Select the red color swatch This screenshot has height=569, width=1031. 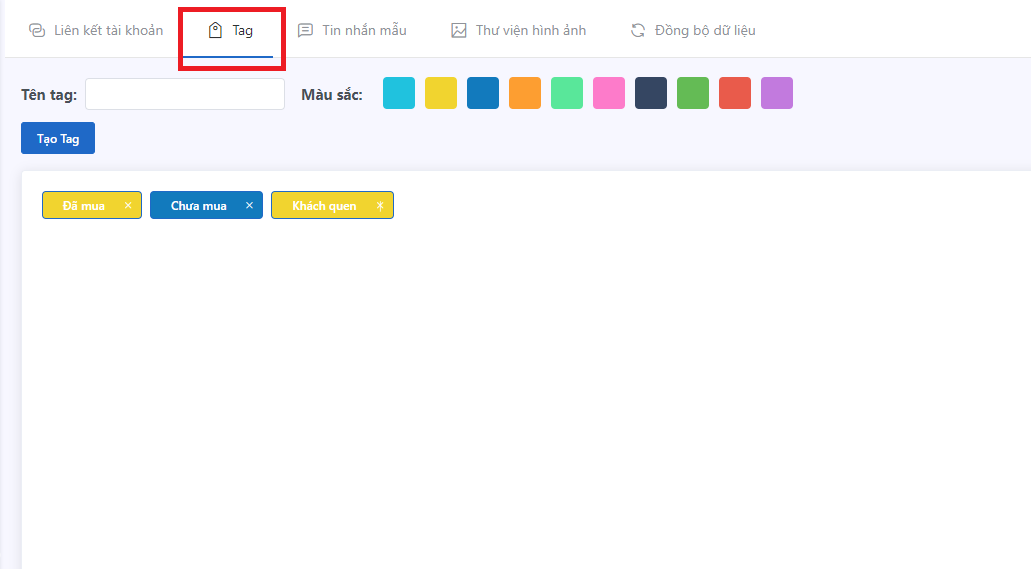[x=735, y=93]
